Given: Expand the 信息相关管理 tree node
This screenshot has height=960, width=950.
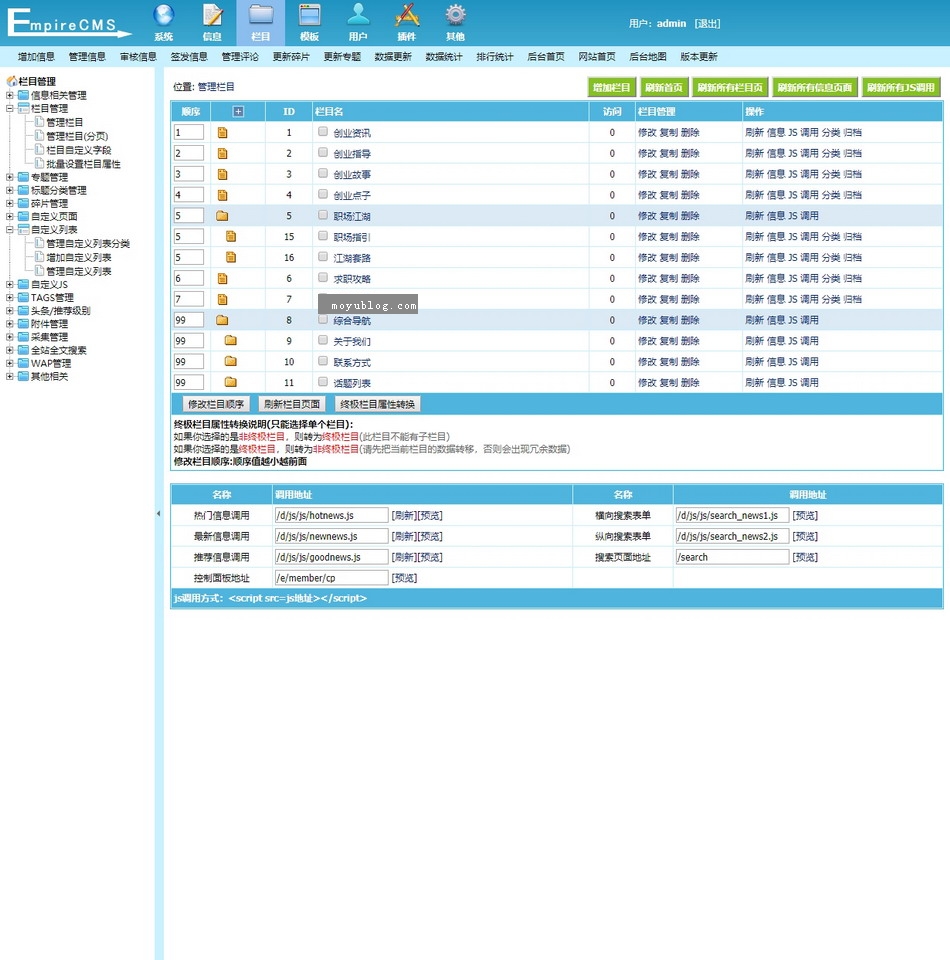Looking at the screenshot, I should tap(10, 95).
